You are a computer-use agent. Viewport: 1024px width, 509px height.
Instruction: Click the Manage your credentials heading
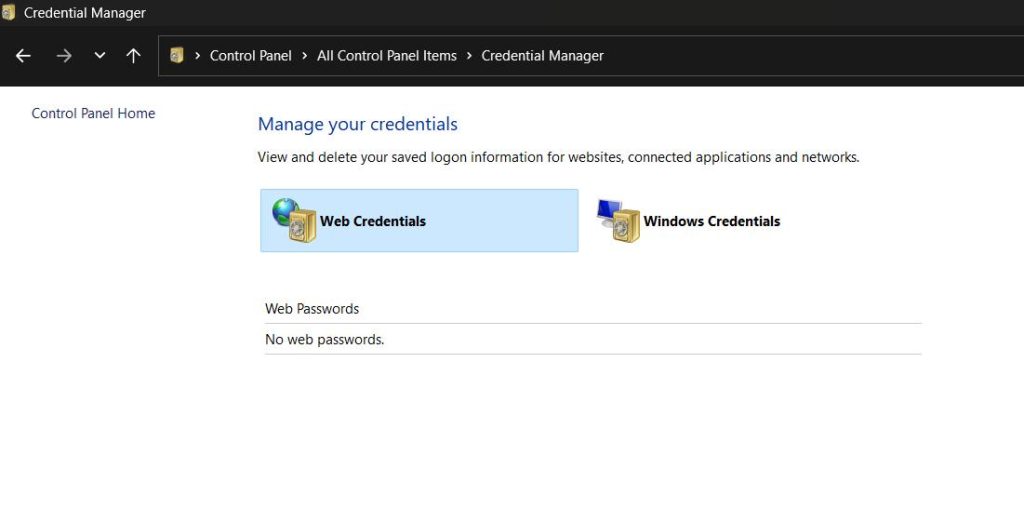[358, 124]
